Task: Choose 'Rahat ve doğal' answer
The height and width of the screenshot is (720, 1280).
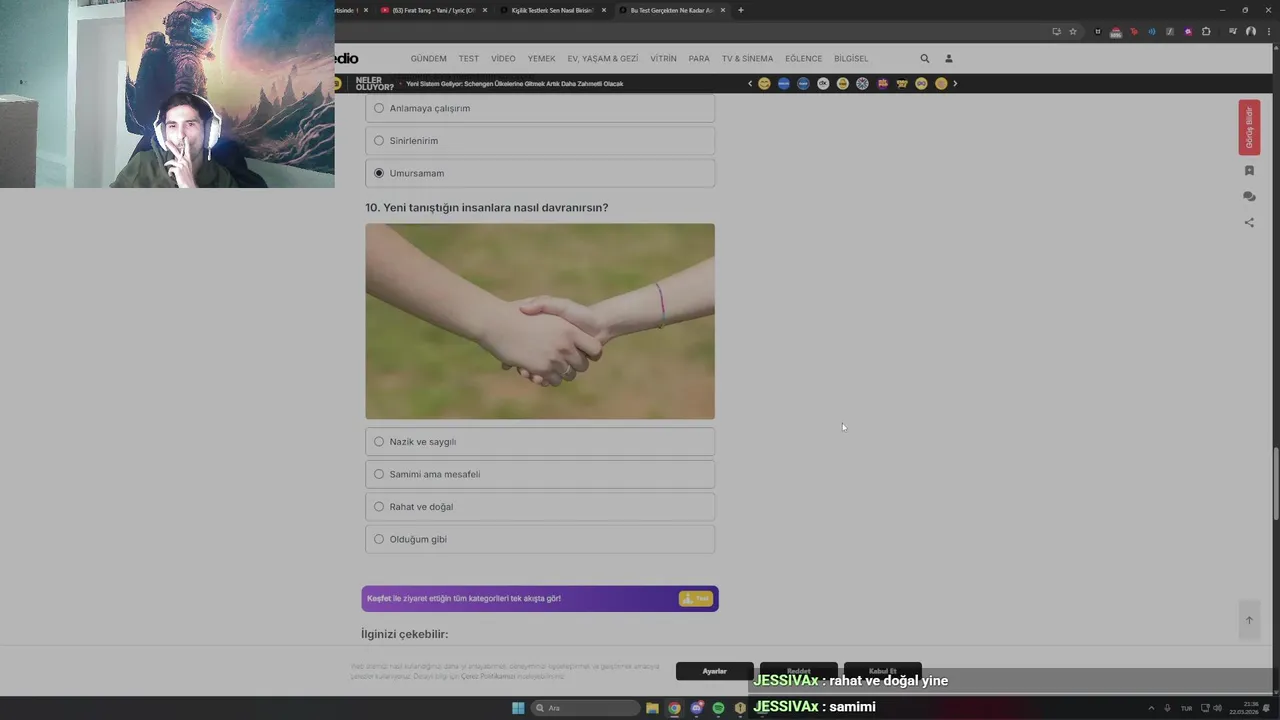Action: (x=540, y=507)
